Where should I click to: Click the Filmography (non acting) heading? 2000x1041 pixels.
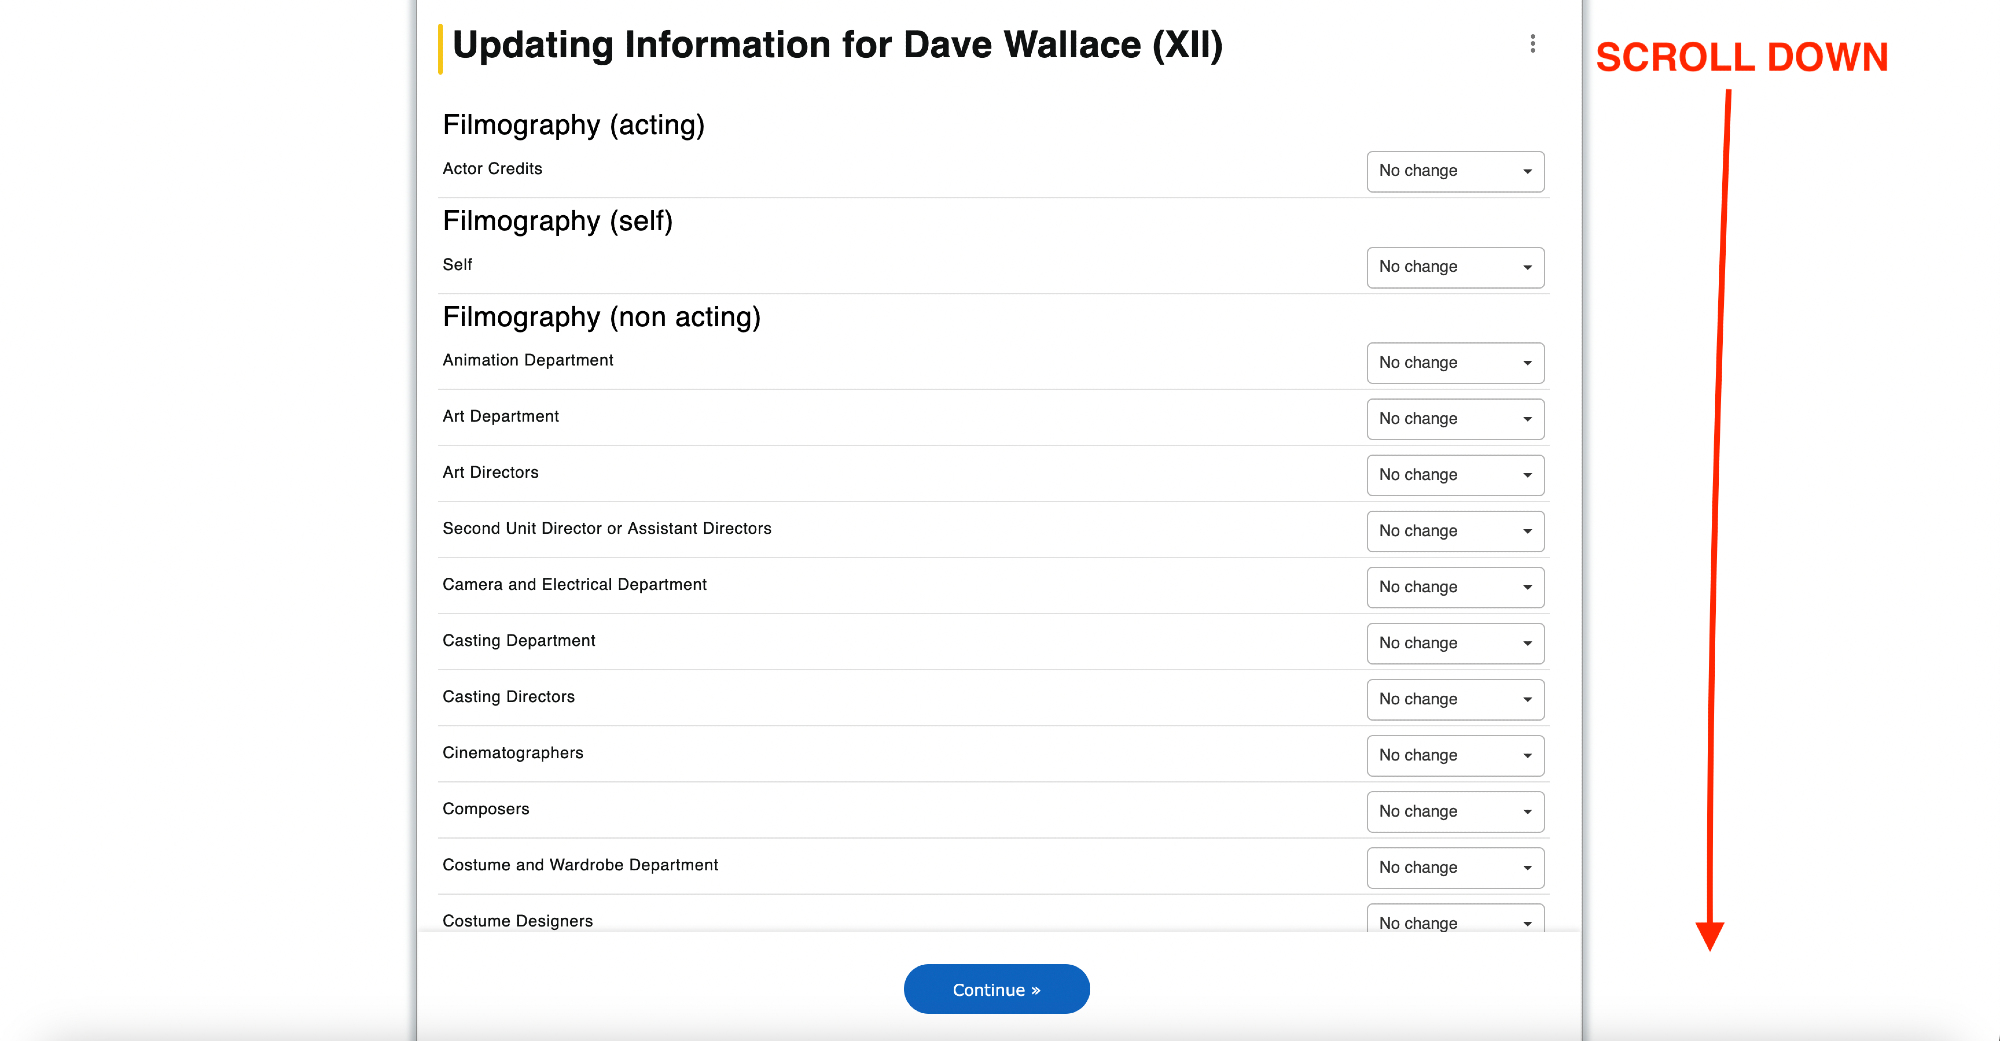pyautogui.click(x=601, y=317)
